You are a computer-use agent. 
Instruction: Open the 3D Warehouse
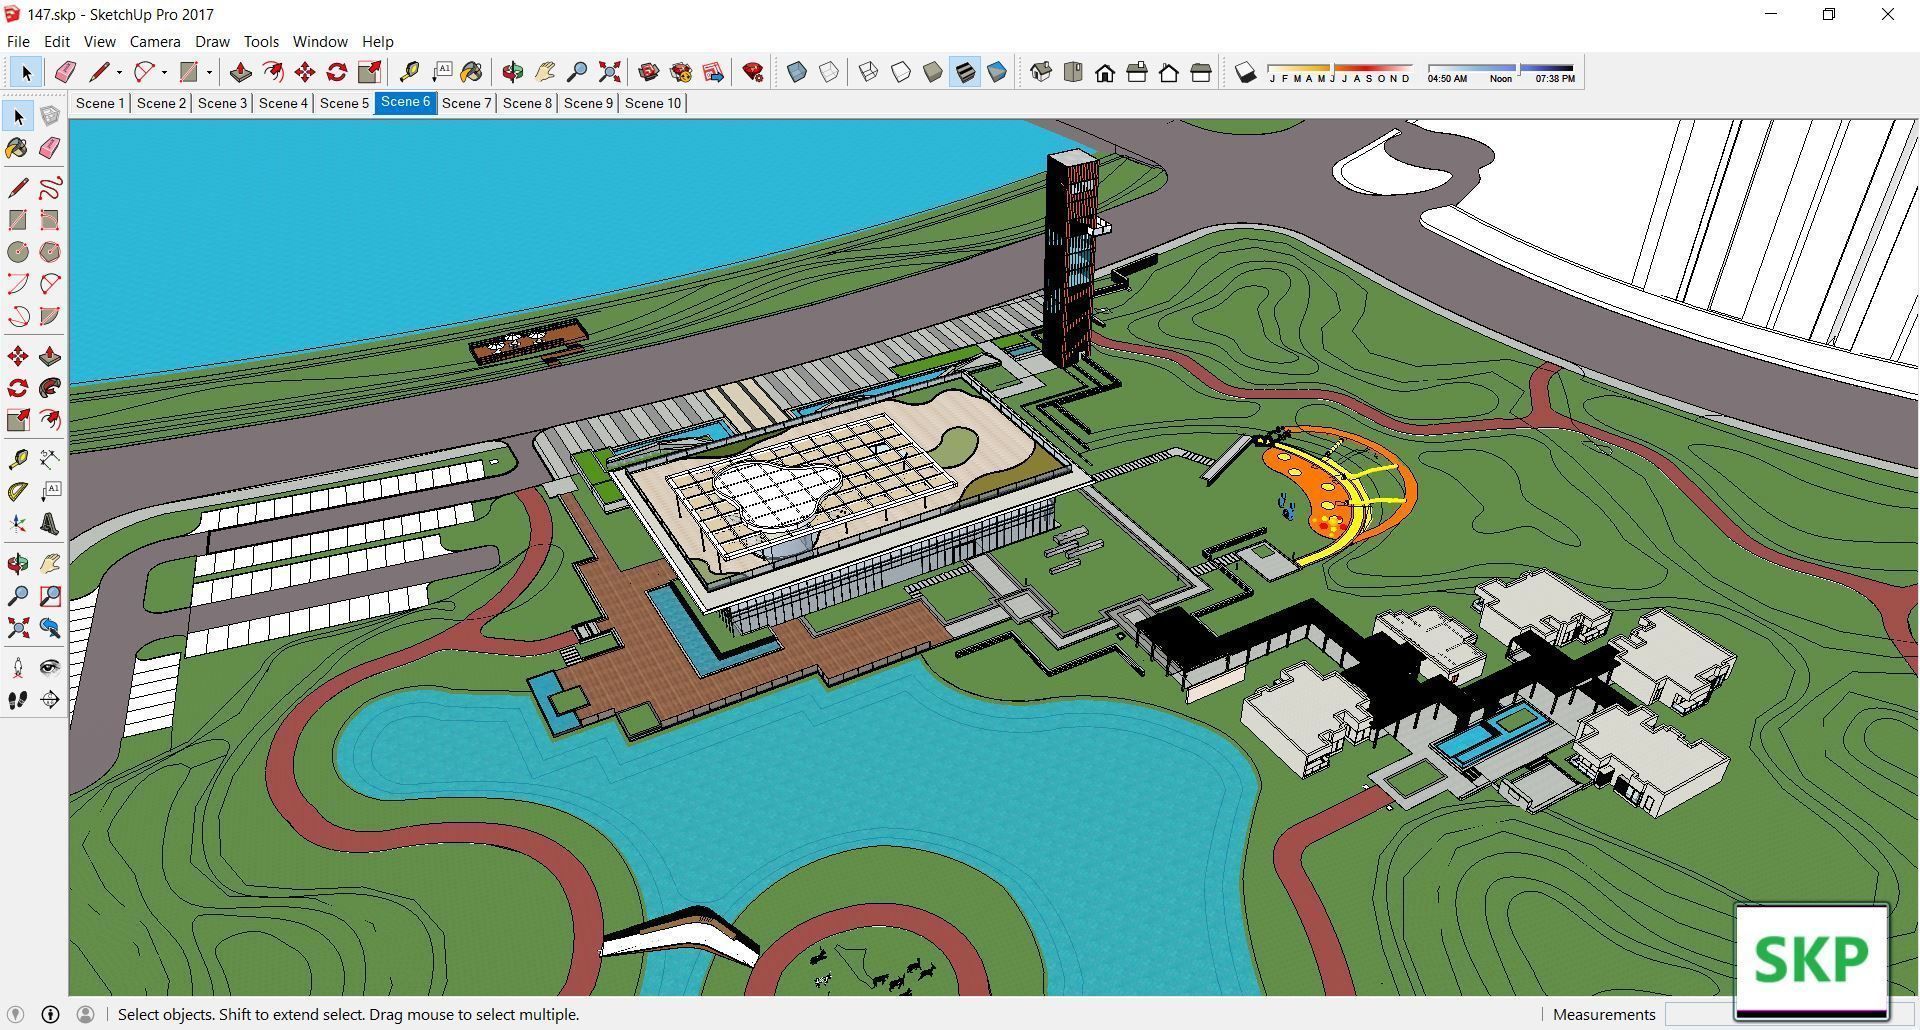(649, 72)
